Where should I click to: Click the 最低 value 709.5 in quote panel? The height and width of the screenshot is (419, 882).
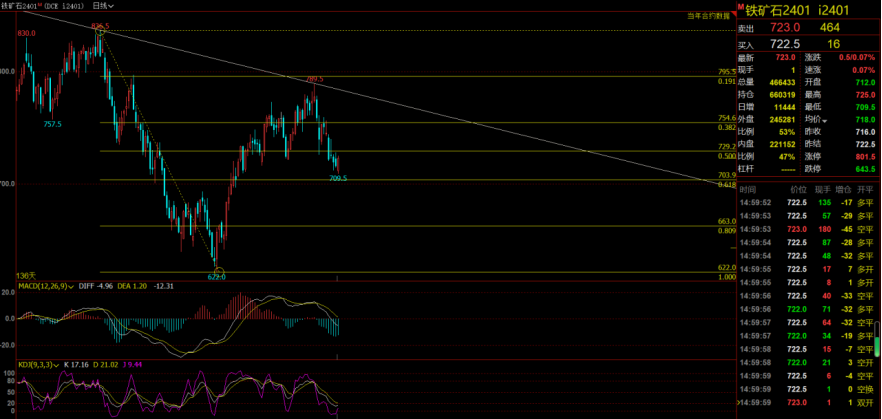(866, 107)
